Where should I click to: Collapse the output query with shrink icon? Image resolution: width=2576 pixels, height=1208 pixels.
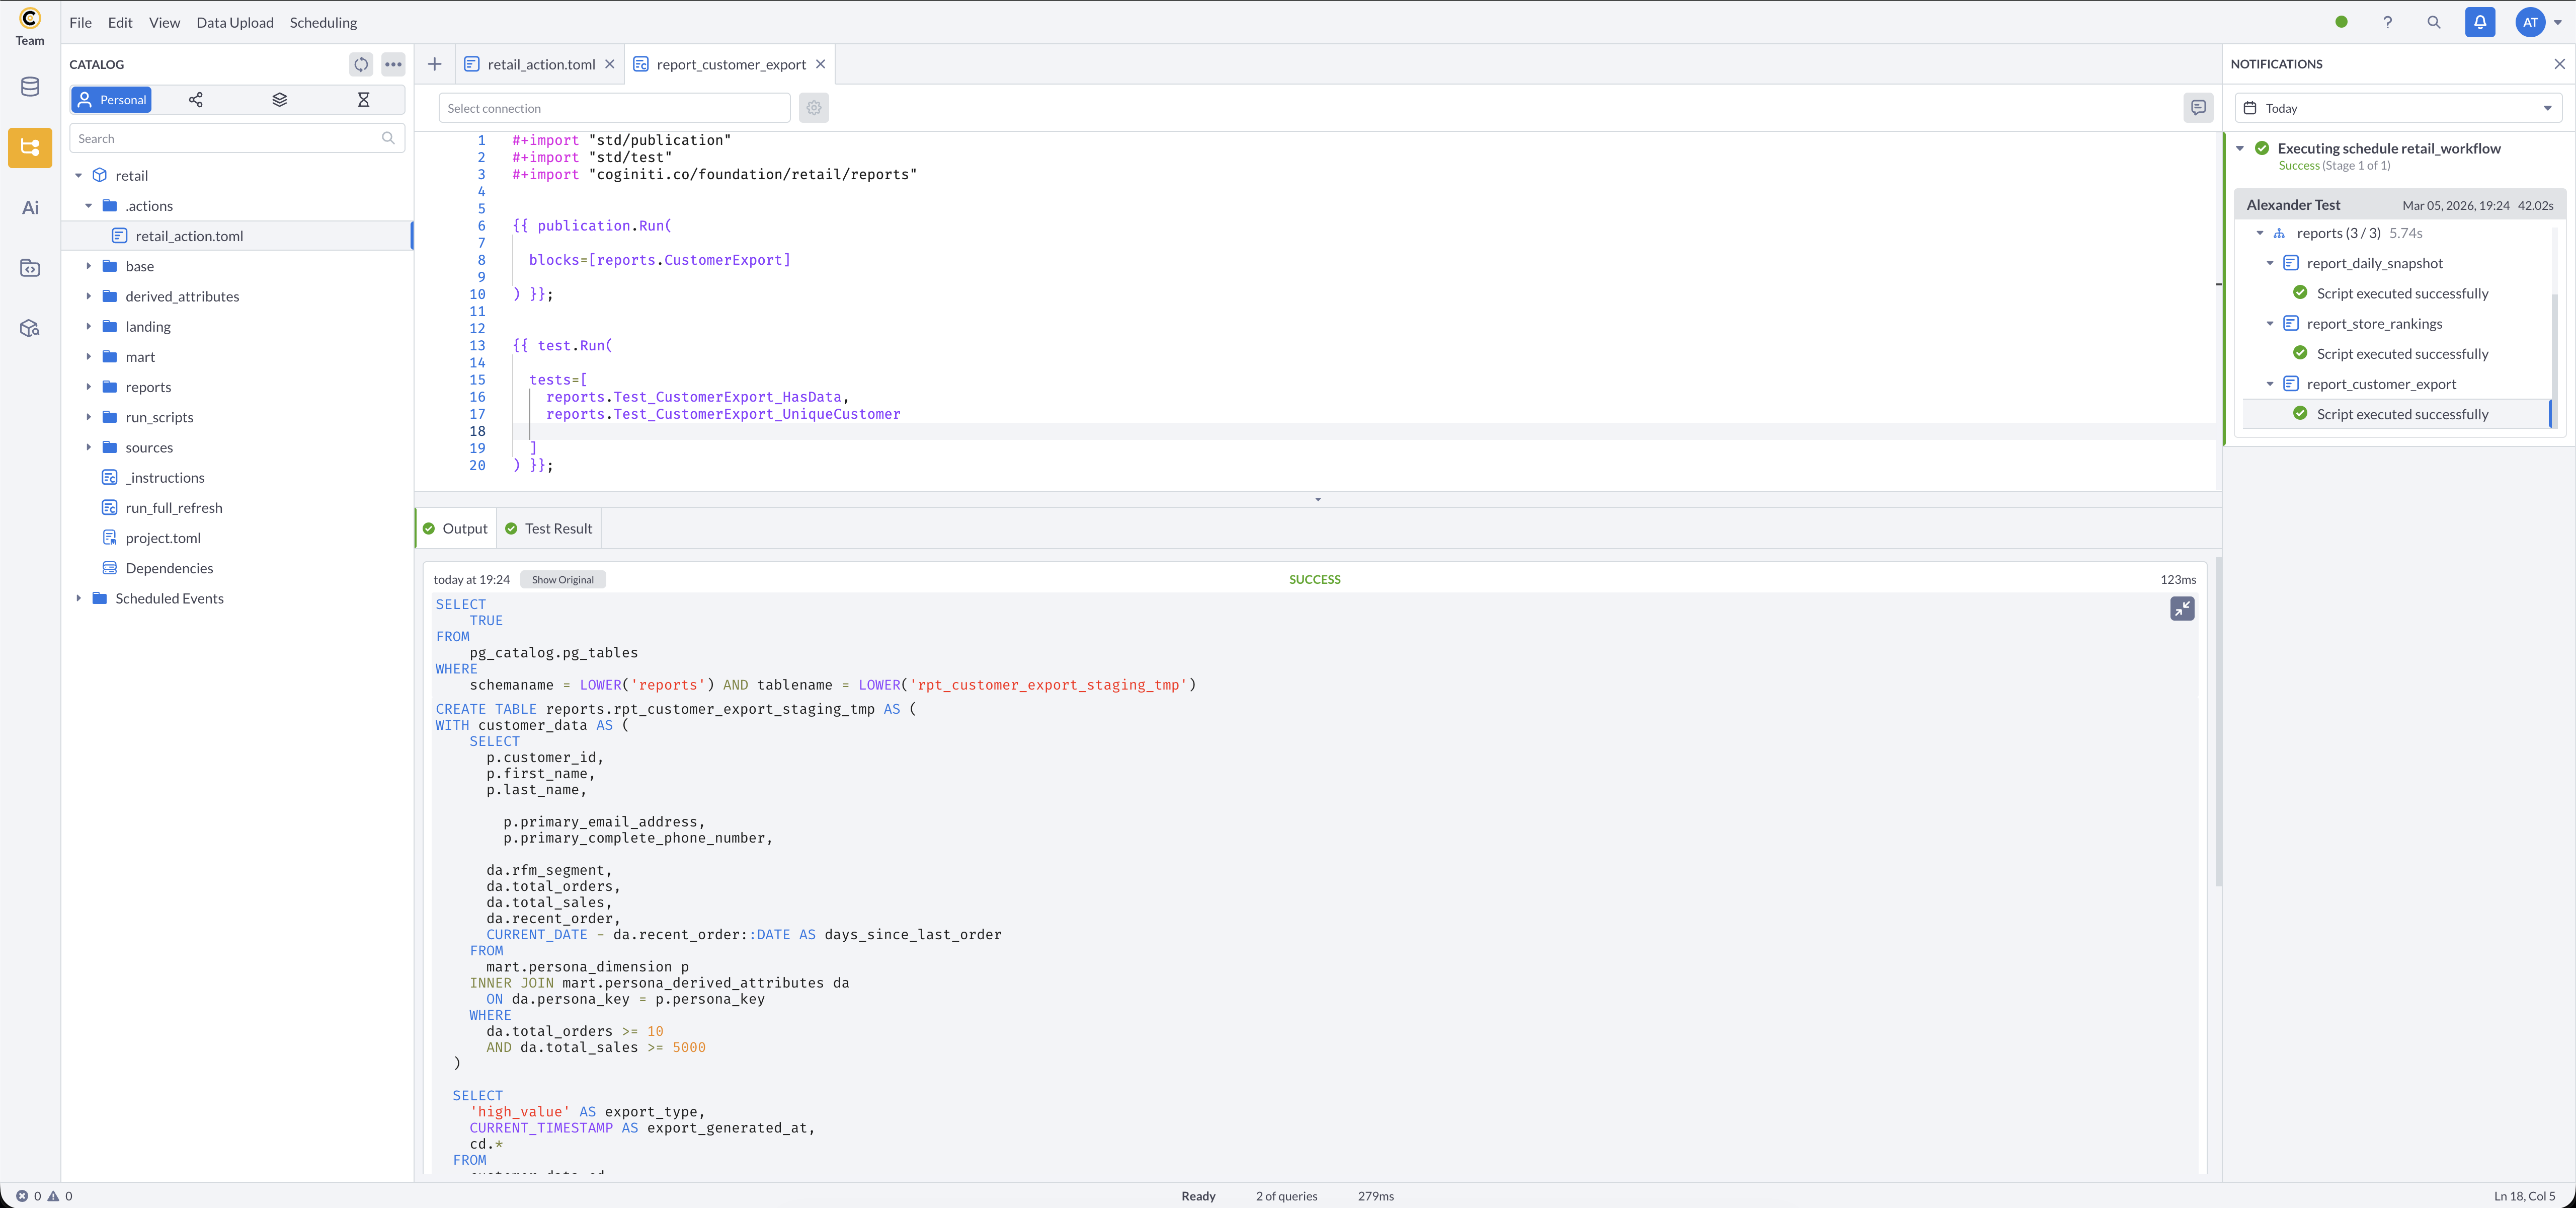click(x=2182, y=609)
